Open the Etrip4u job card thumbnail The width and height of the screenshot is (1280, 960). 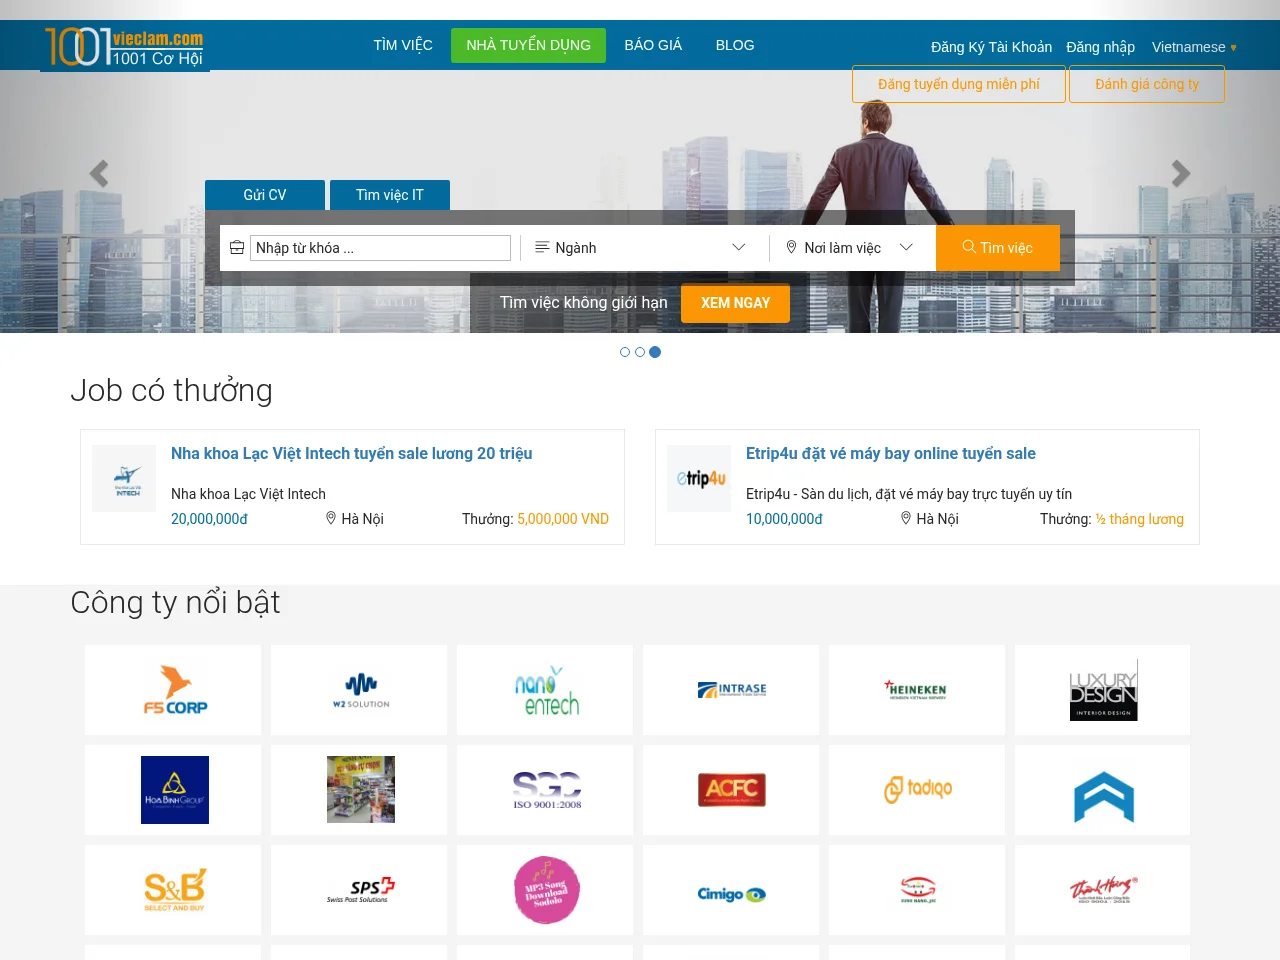pyautogui.click(x=699, y=478)
